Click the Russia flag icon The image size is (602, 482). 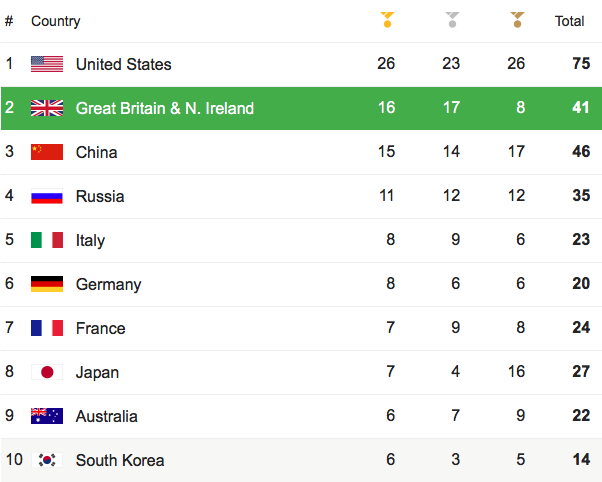click(x=47, y=196)
